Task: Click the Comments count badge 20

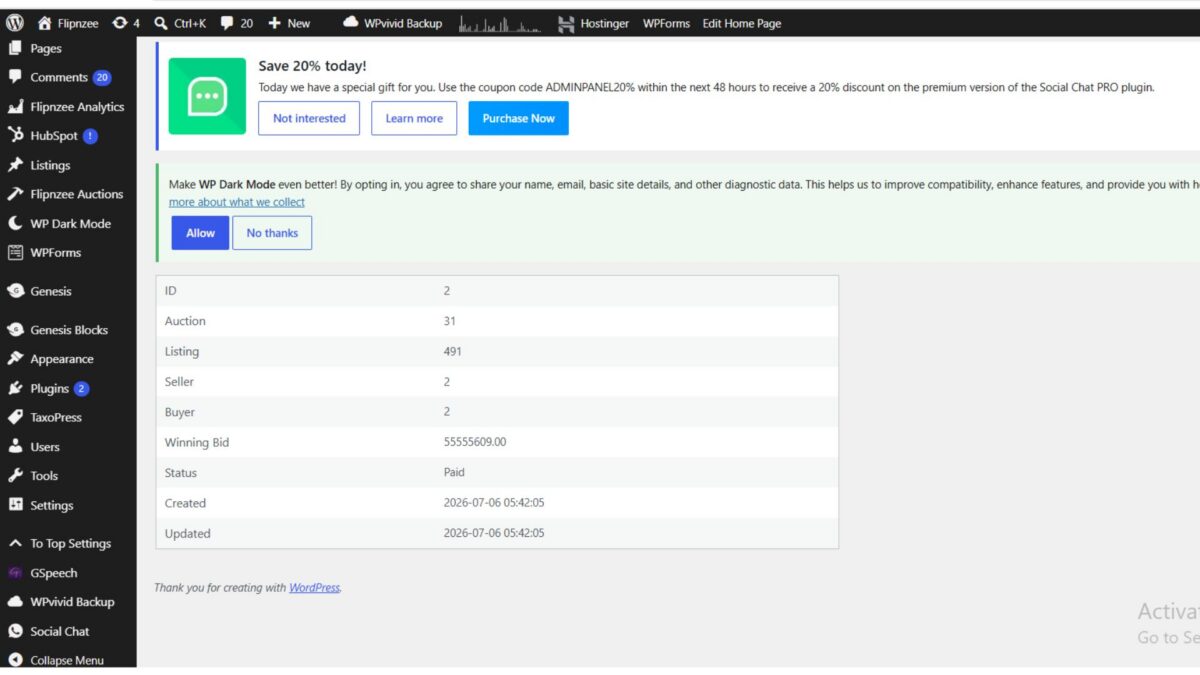Action: 102,77
